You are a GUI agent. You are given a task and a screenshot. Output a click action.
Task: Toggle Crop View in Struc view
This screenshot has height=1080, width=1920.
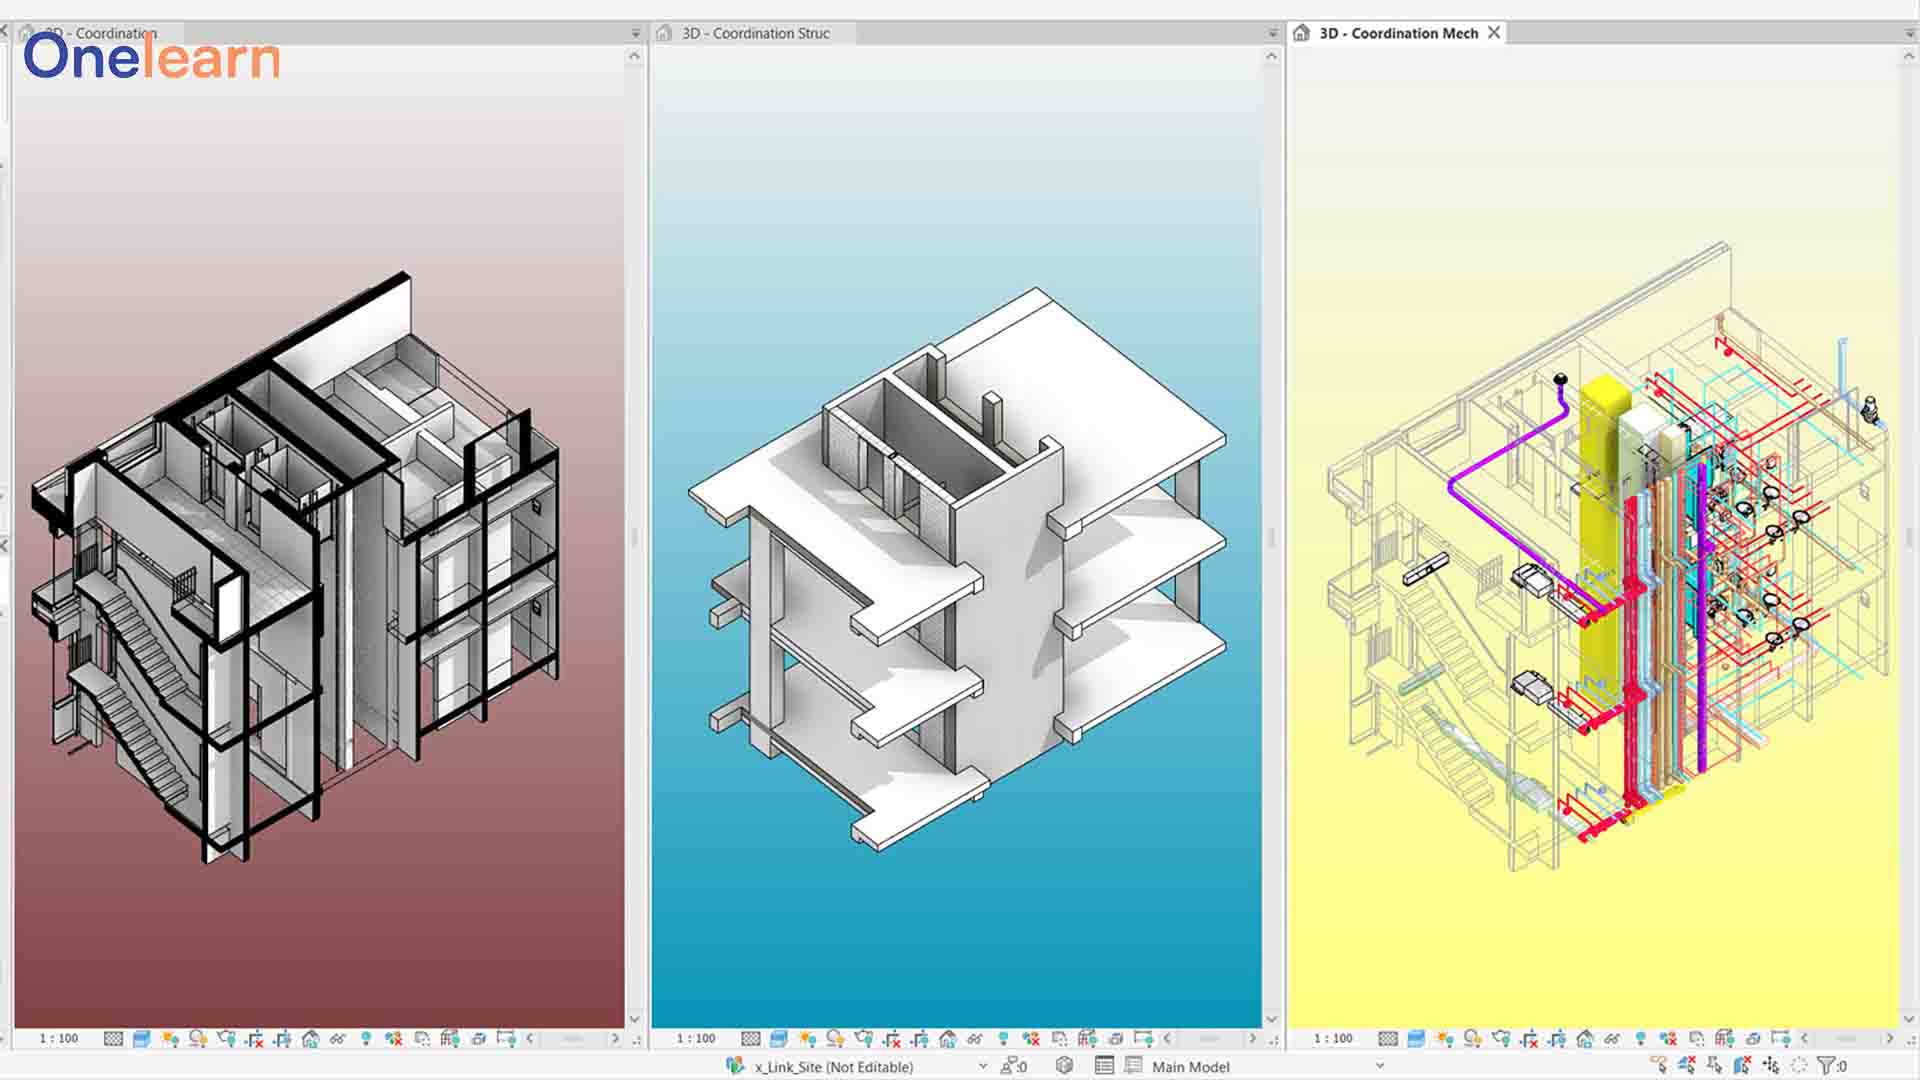coord(892,1039)
